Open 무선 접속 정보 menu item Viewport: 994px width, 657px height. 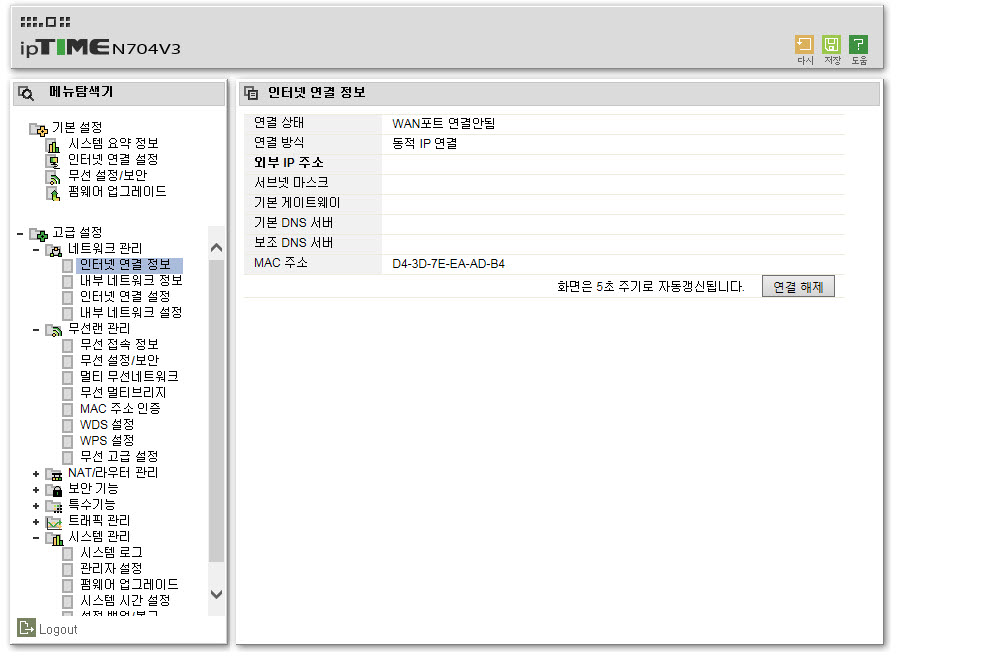119,344
